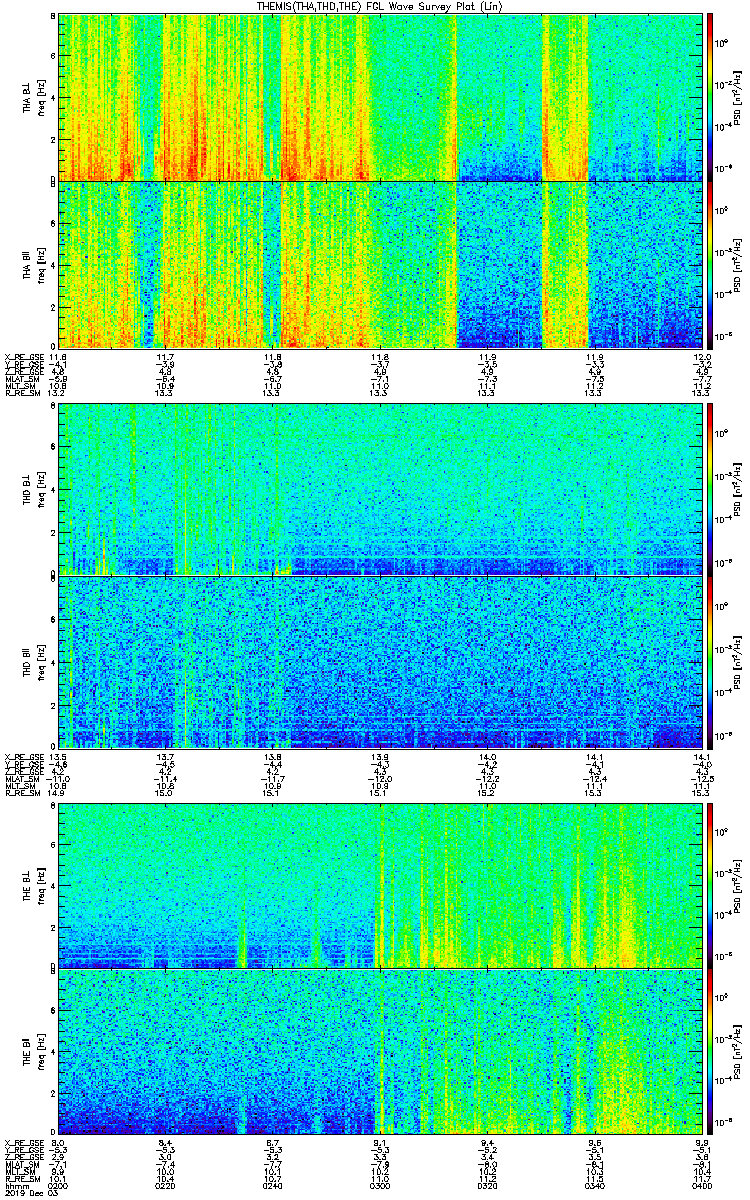Click the X_RE_GSE row label under THD panels
Screen dimensions: 750x1200
[26, 756]
